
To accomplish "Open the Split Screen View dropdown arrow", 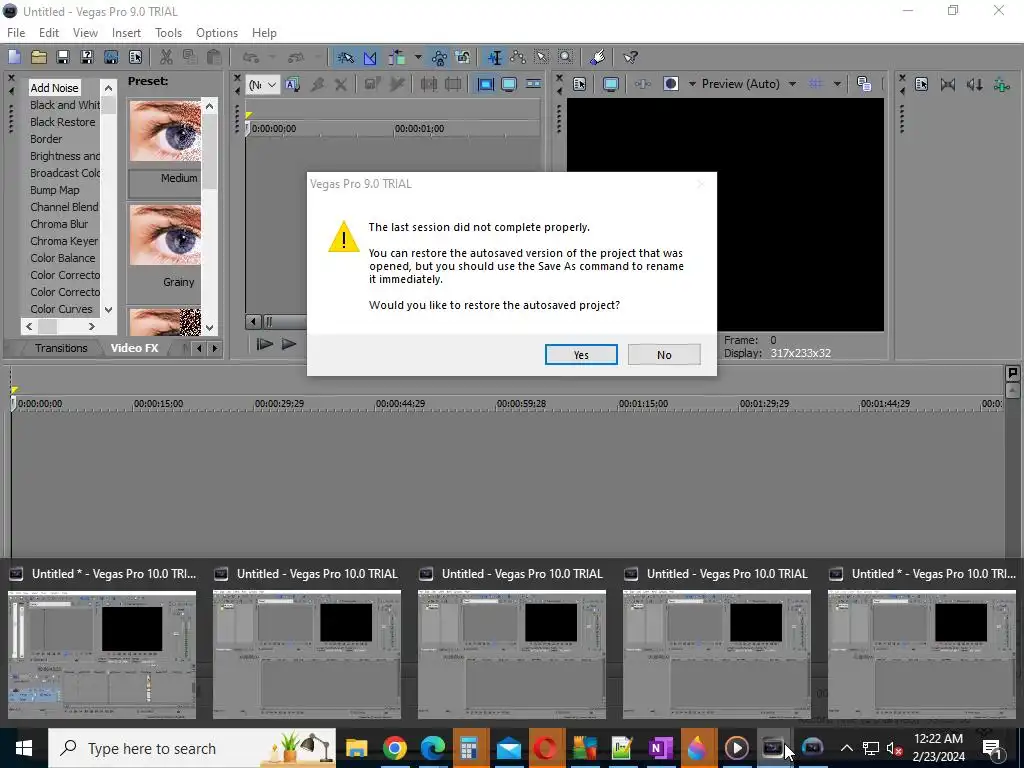I will 692,84.
